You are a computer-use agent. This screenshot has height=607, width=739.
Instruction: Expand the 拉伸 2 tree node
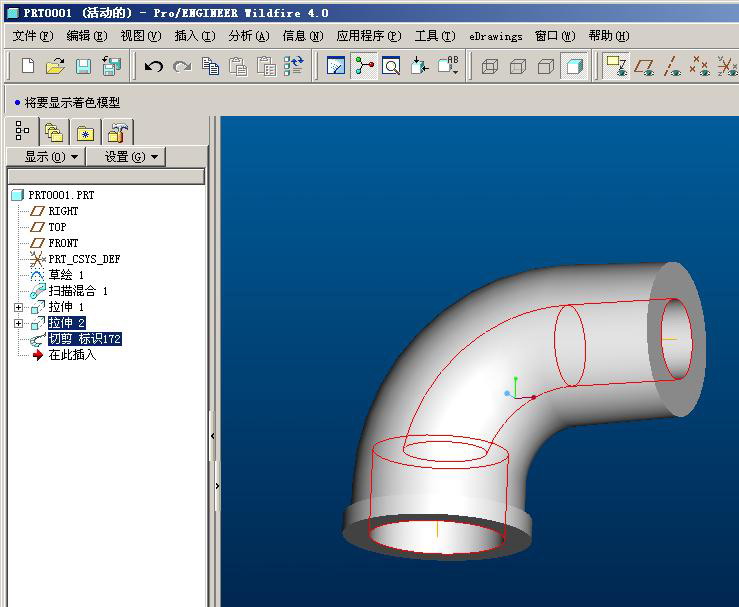[x=18, y=323]
